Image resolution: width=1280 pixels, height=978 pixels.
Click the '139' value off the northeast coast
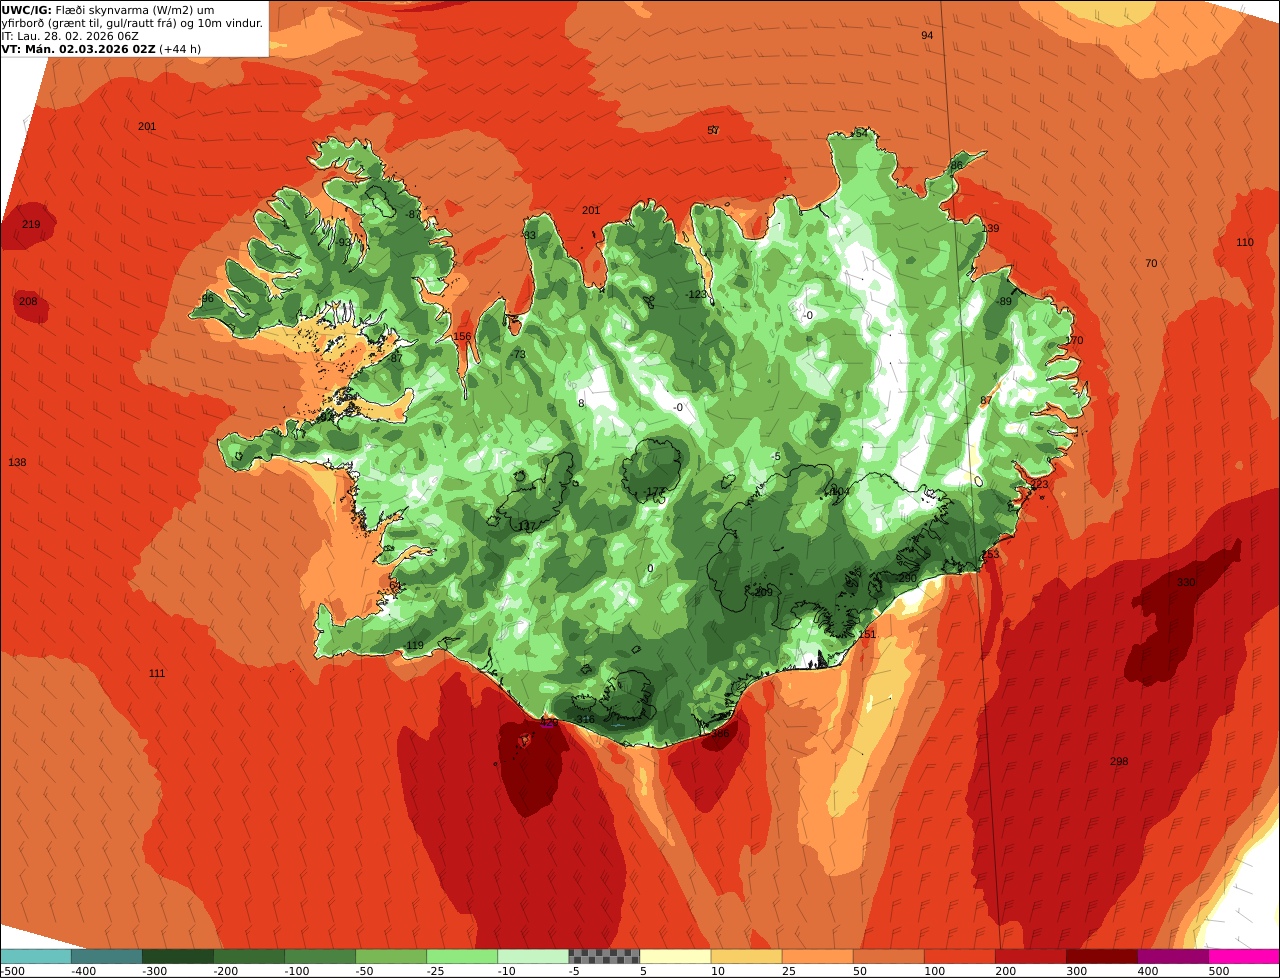pos(990,228)
